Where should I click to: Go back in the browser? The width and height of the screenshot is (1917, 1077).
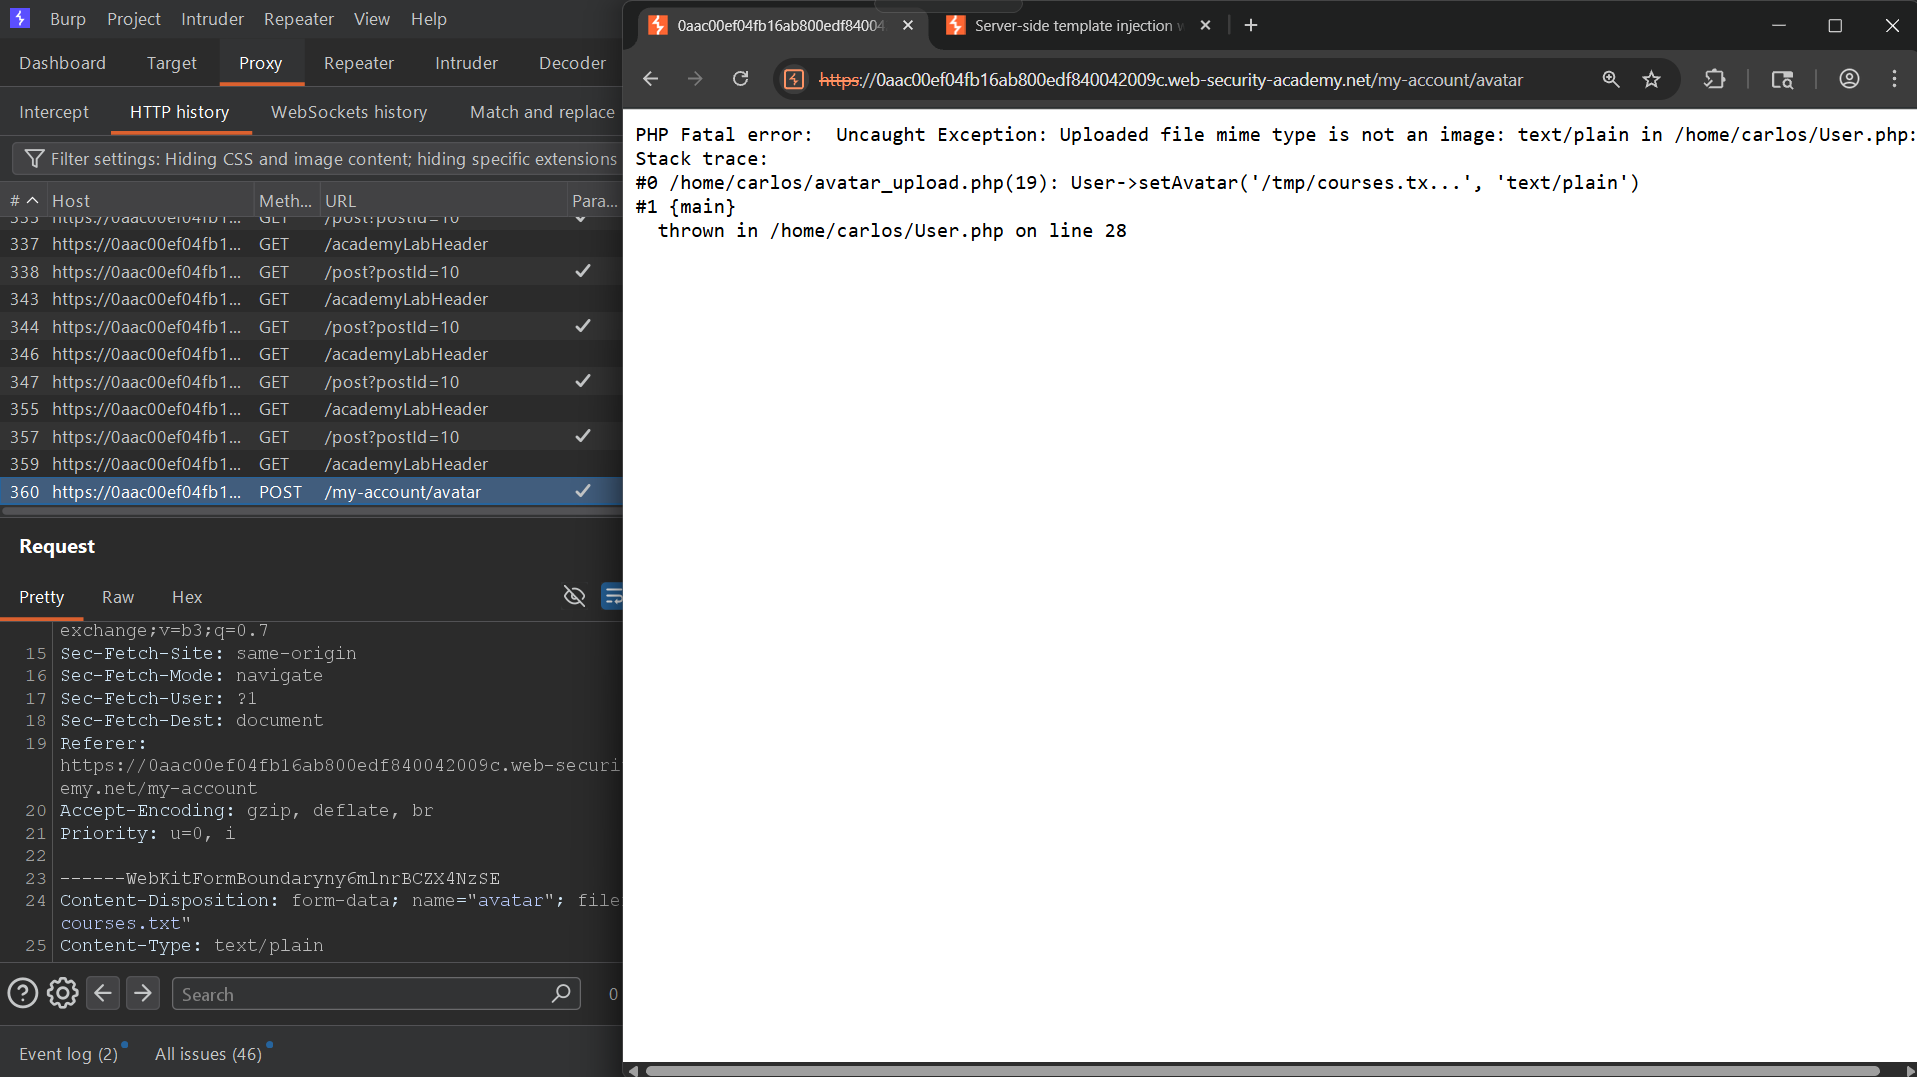click(650, 79)
